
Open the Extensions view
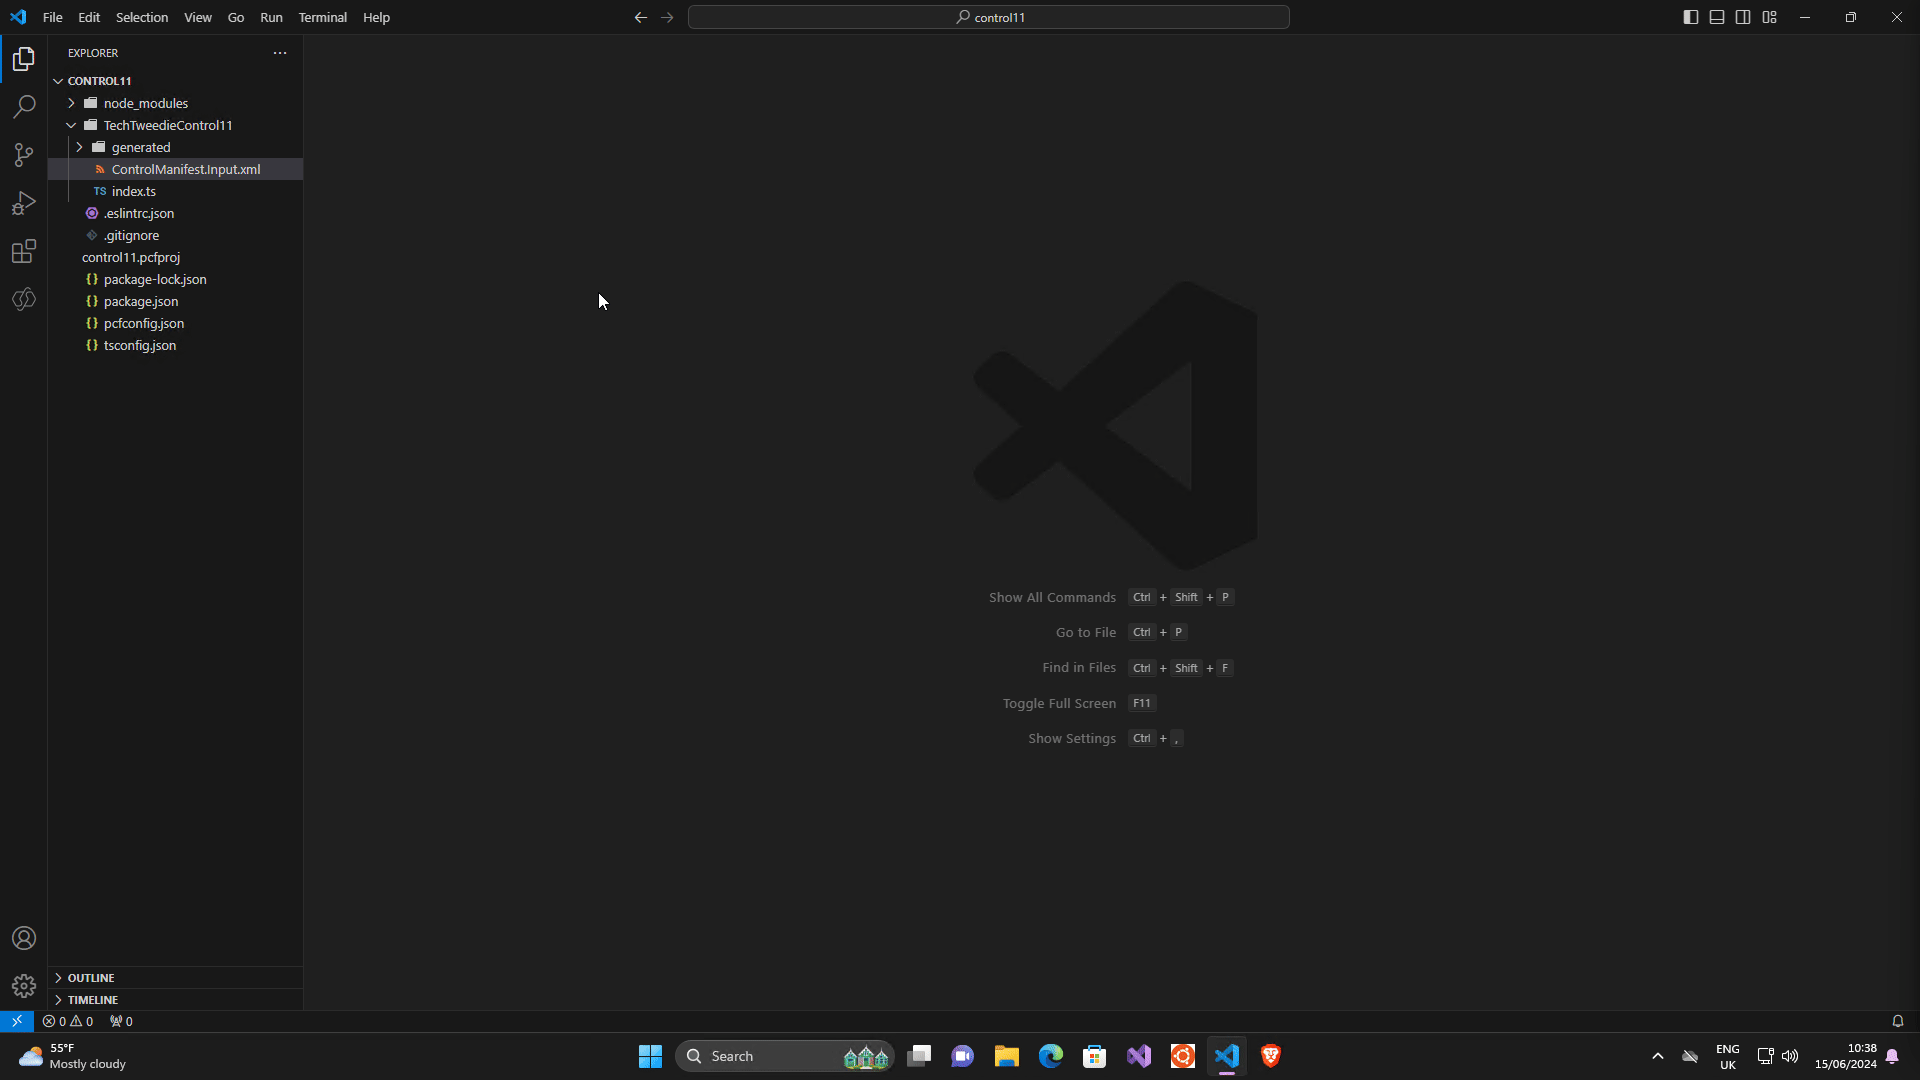(23, 251)
